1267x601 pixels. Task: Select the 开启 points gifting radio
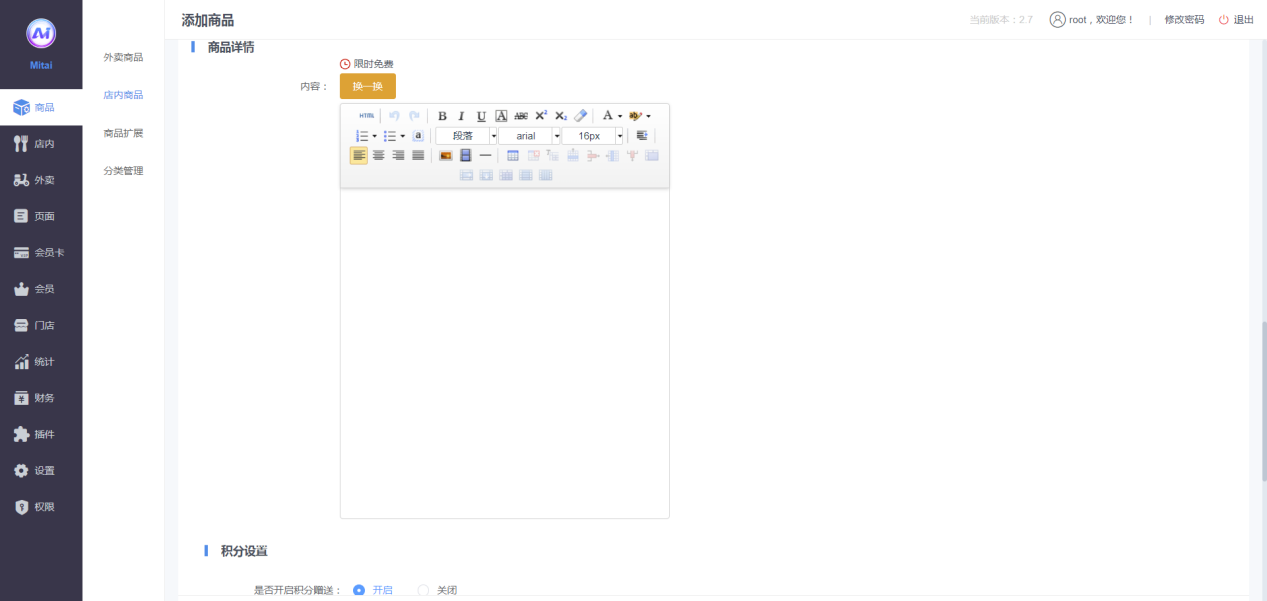[x=359, y=590]
